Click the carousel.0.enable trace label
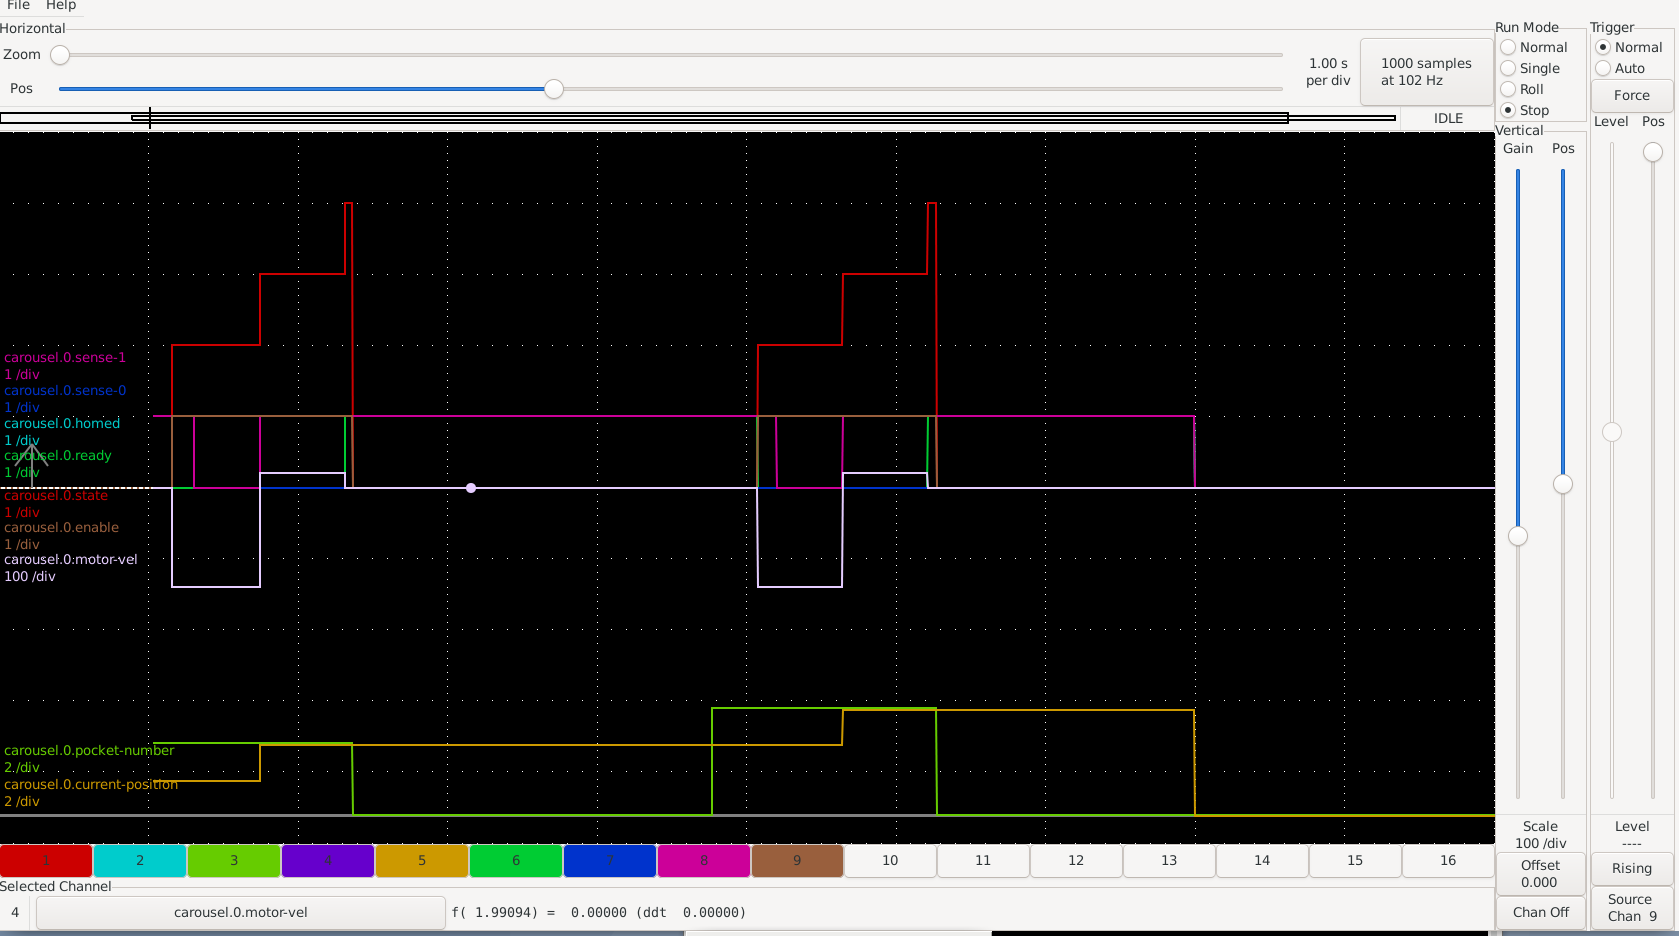 click(x=61, y=527)
